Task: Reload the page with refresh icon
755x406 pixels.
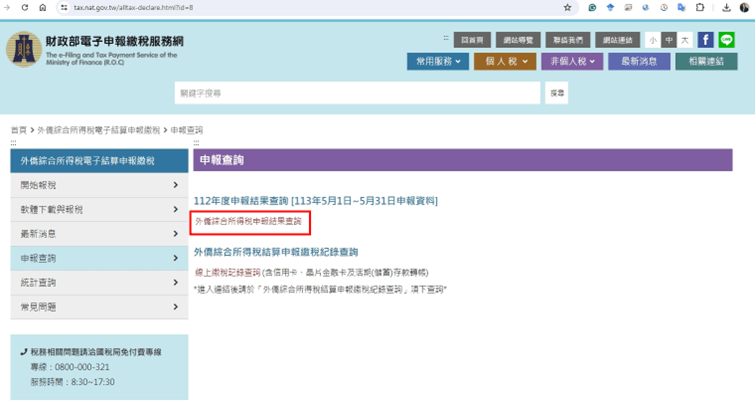Action: [x=26, y=7]
